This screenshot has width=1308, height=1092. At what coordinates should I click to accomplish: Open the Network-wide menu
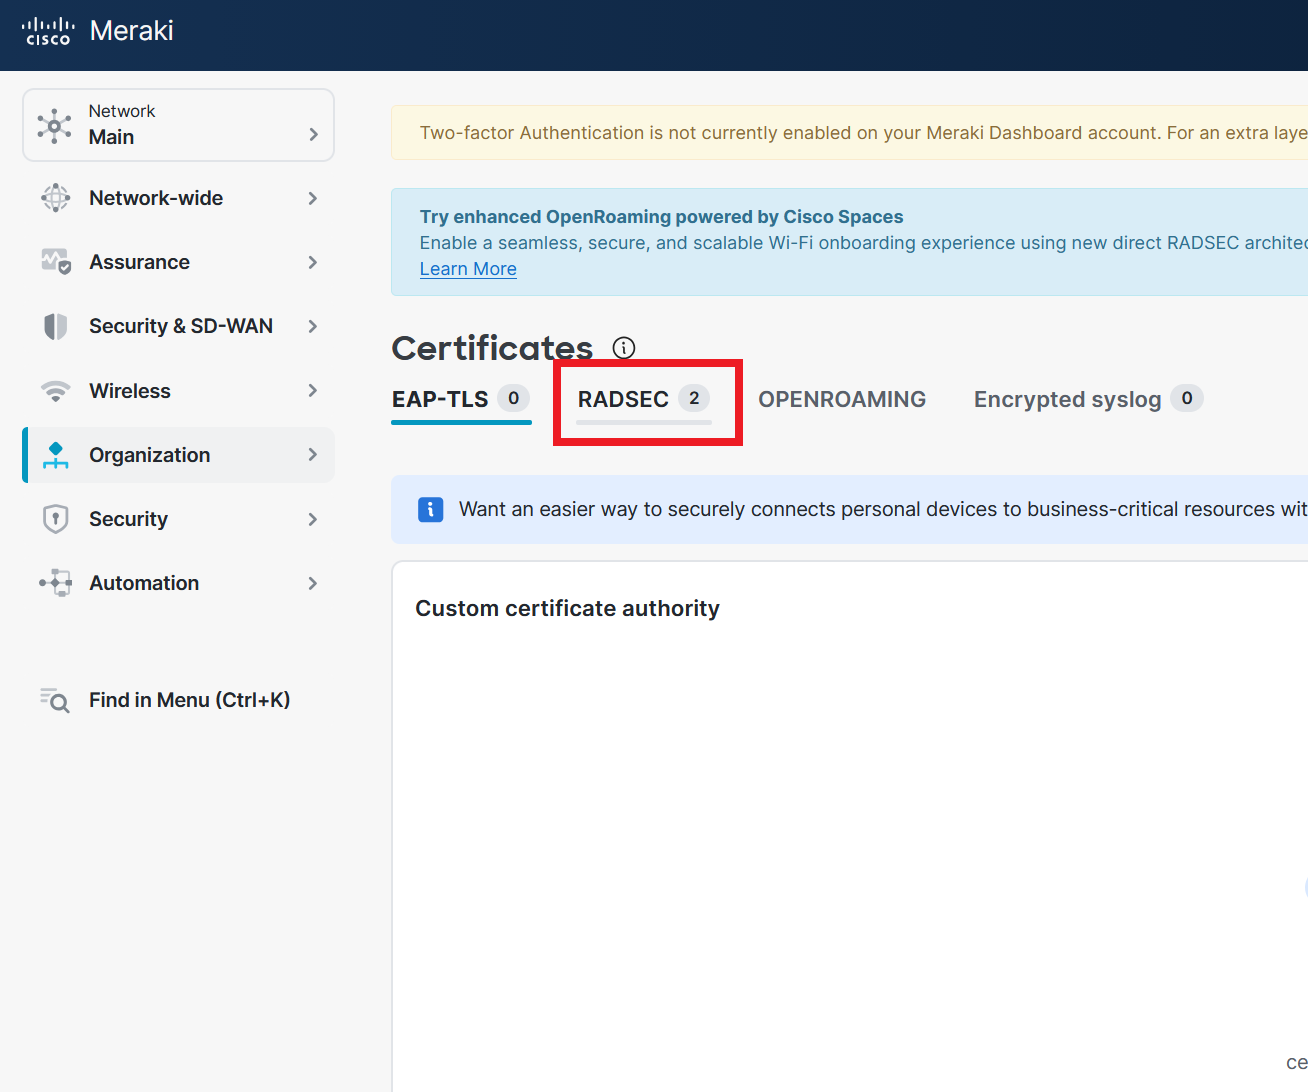(178, 198)
